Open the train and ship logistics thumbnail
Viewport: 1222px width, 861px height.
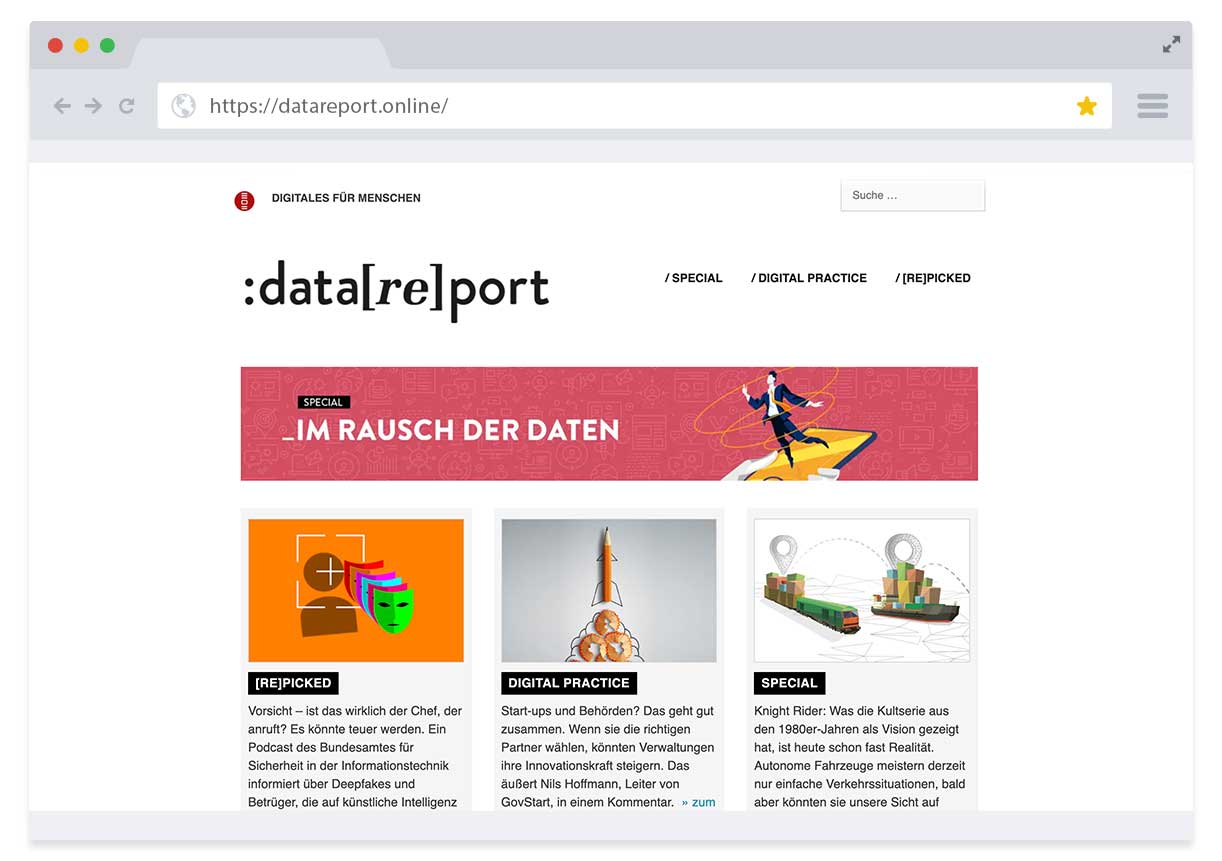pos(862,590)
